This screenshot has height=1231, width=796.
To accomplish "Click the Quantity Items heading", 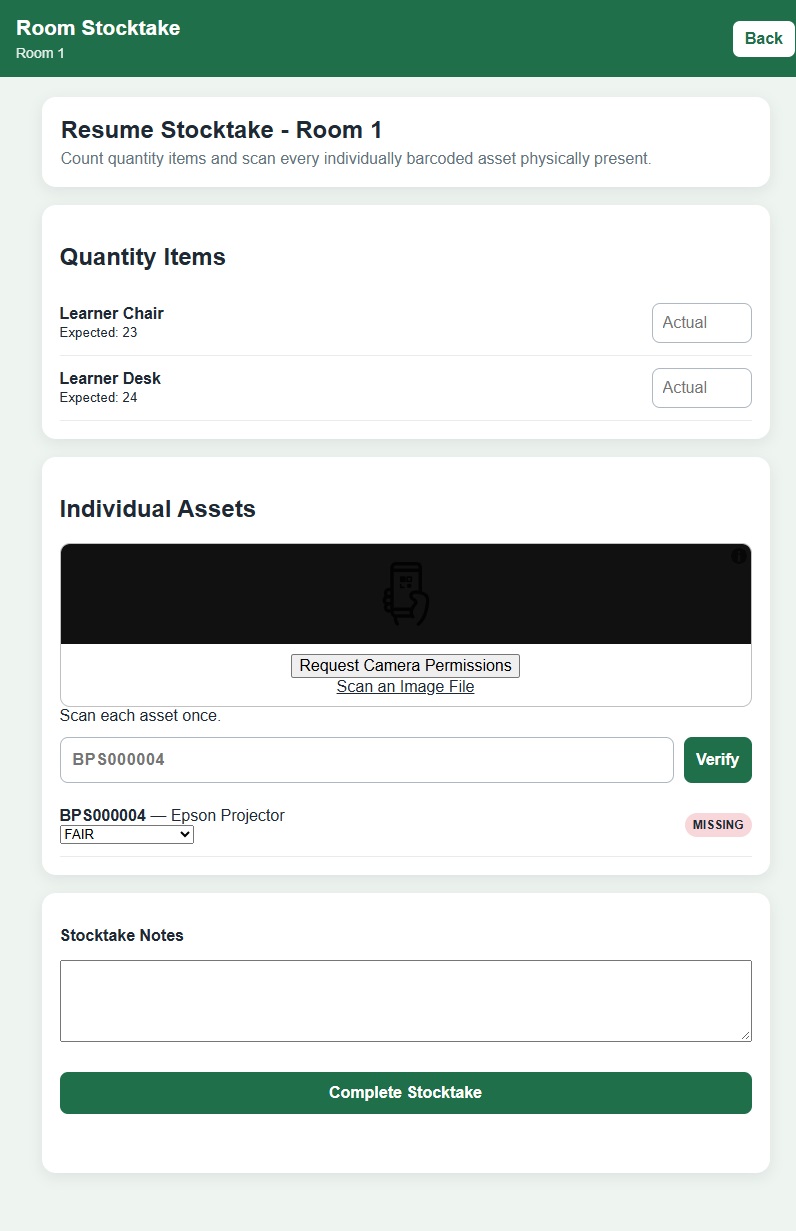I will [x=143, y=257].
